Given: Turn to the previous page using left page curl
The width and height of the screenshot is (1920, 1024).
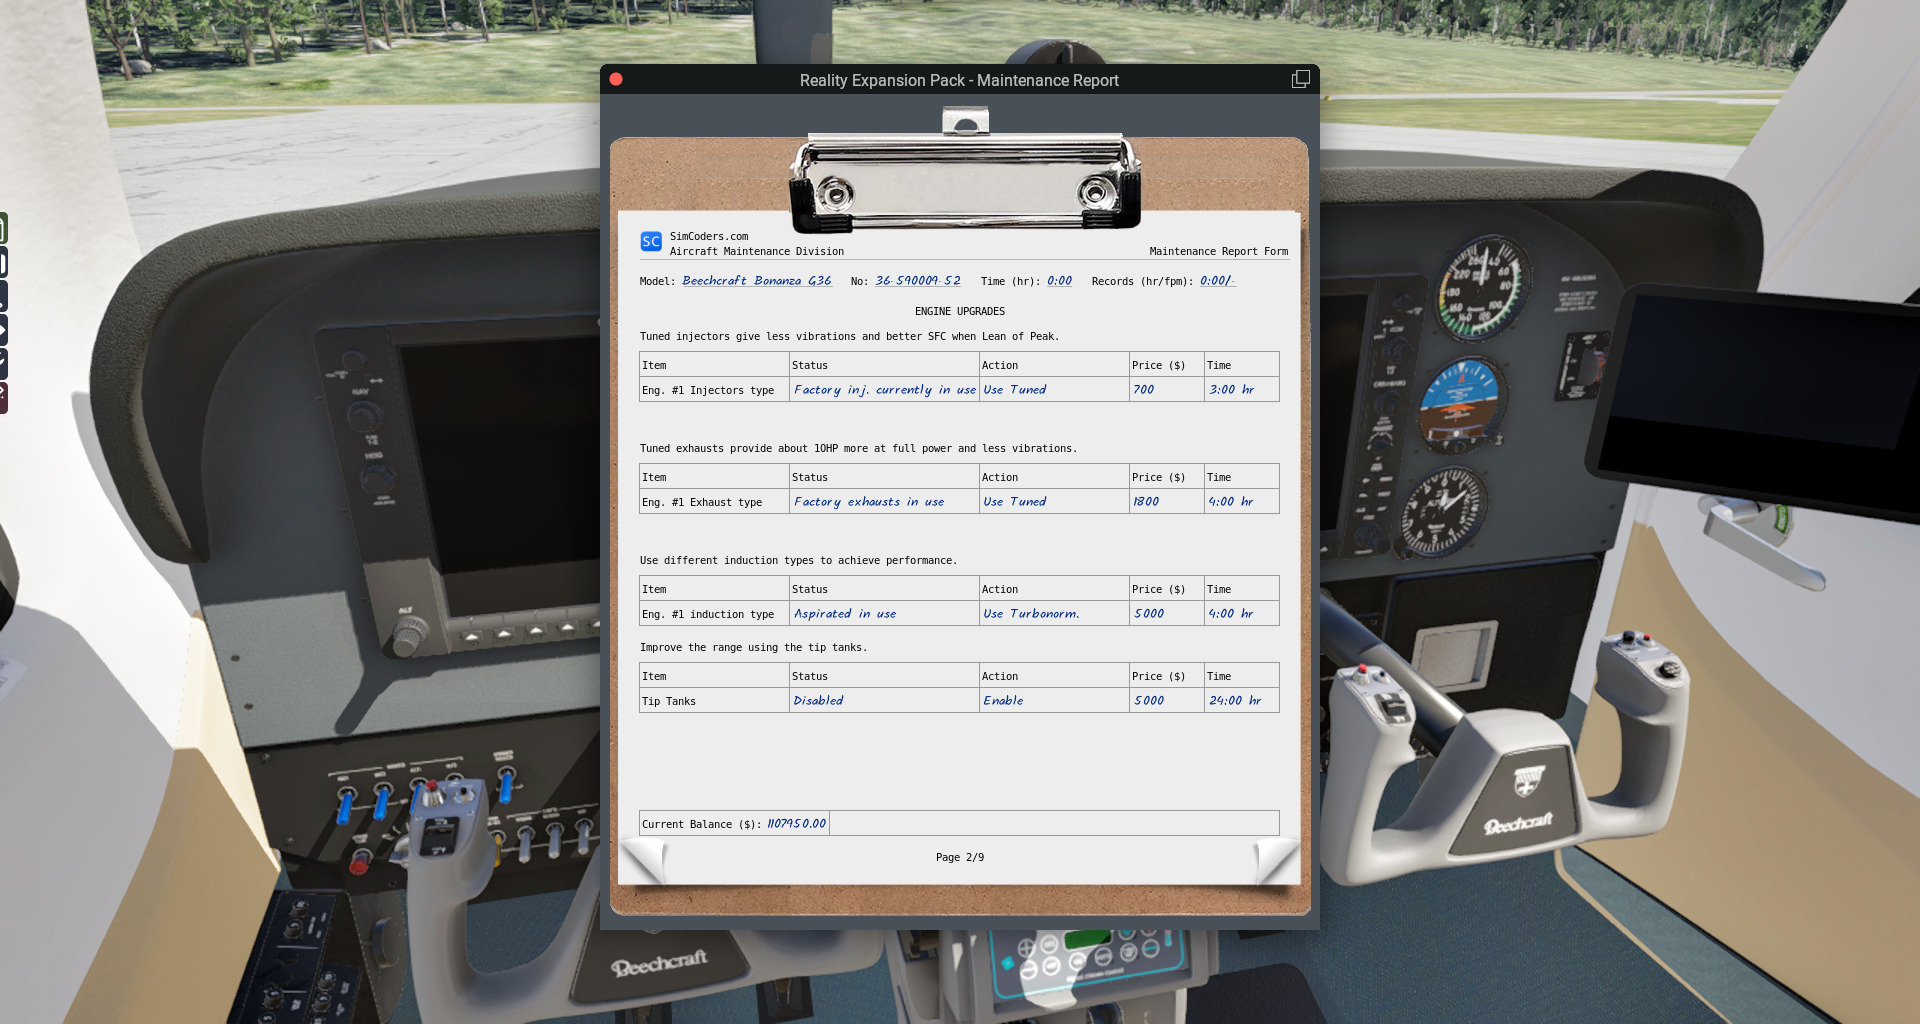Looking at the screenshot, I should [x=642, y=861].
